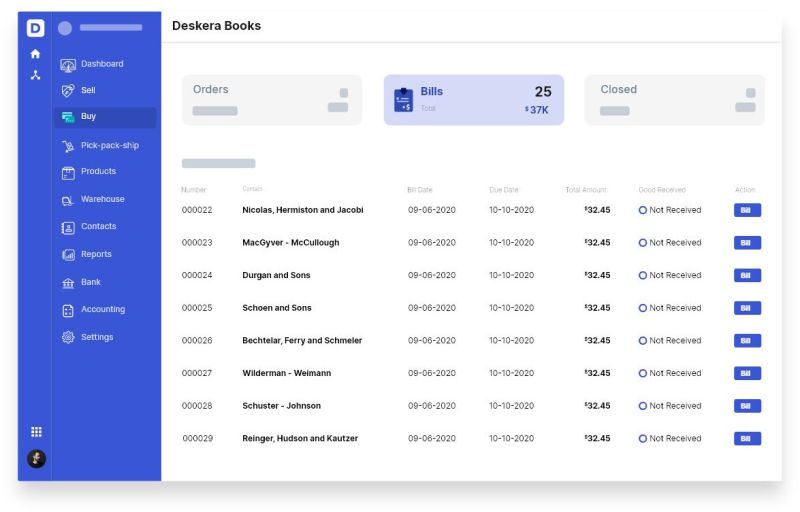Click the Deskera D logo icon
The image size is (800, 512).
35,28
